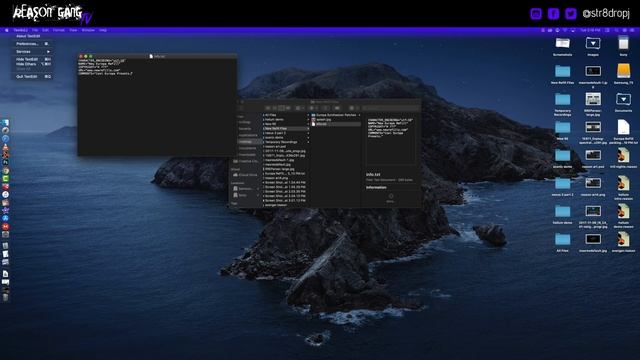The image size is (640, 360).
Task: Switch Finder to gallery view
Action: click(x=288, y=108)
